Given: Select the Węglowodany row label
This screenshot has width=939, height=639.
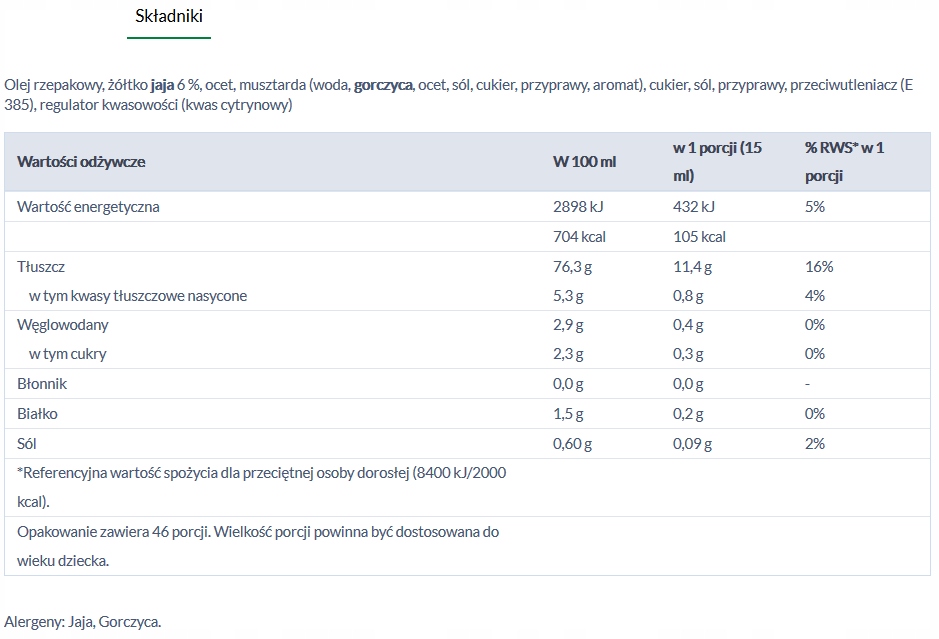Looking at the screenshot, I should click(63, 325).
